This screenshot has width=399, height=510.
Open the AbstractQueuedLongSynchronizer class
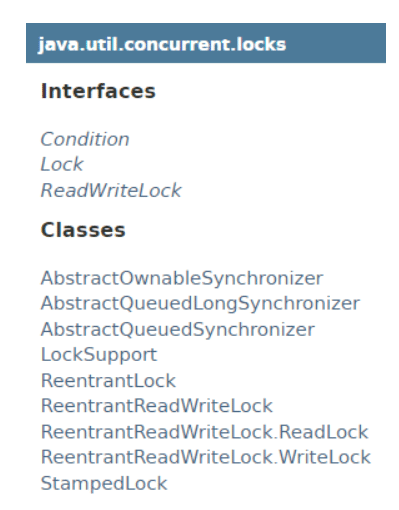(x=200, y=304)
